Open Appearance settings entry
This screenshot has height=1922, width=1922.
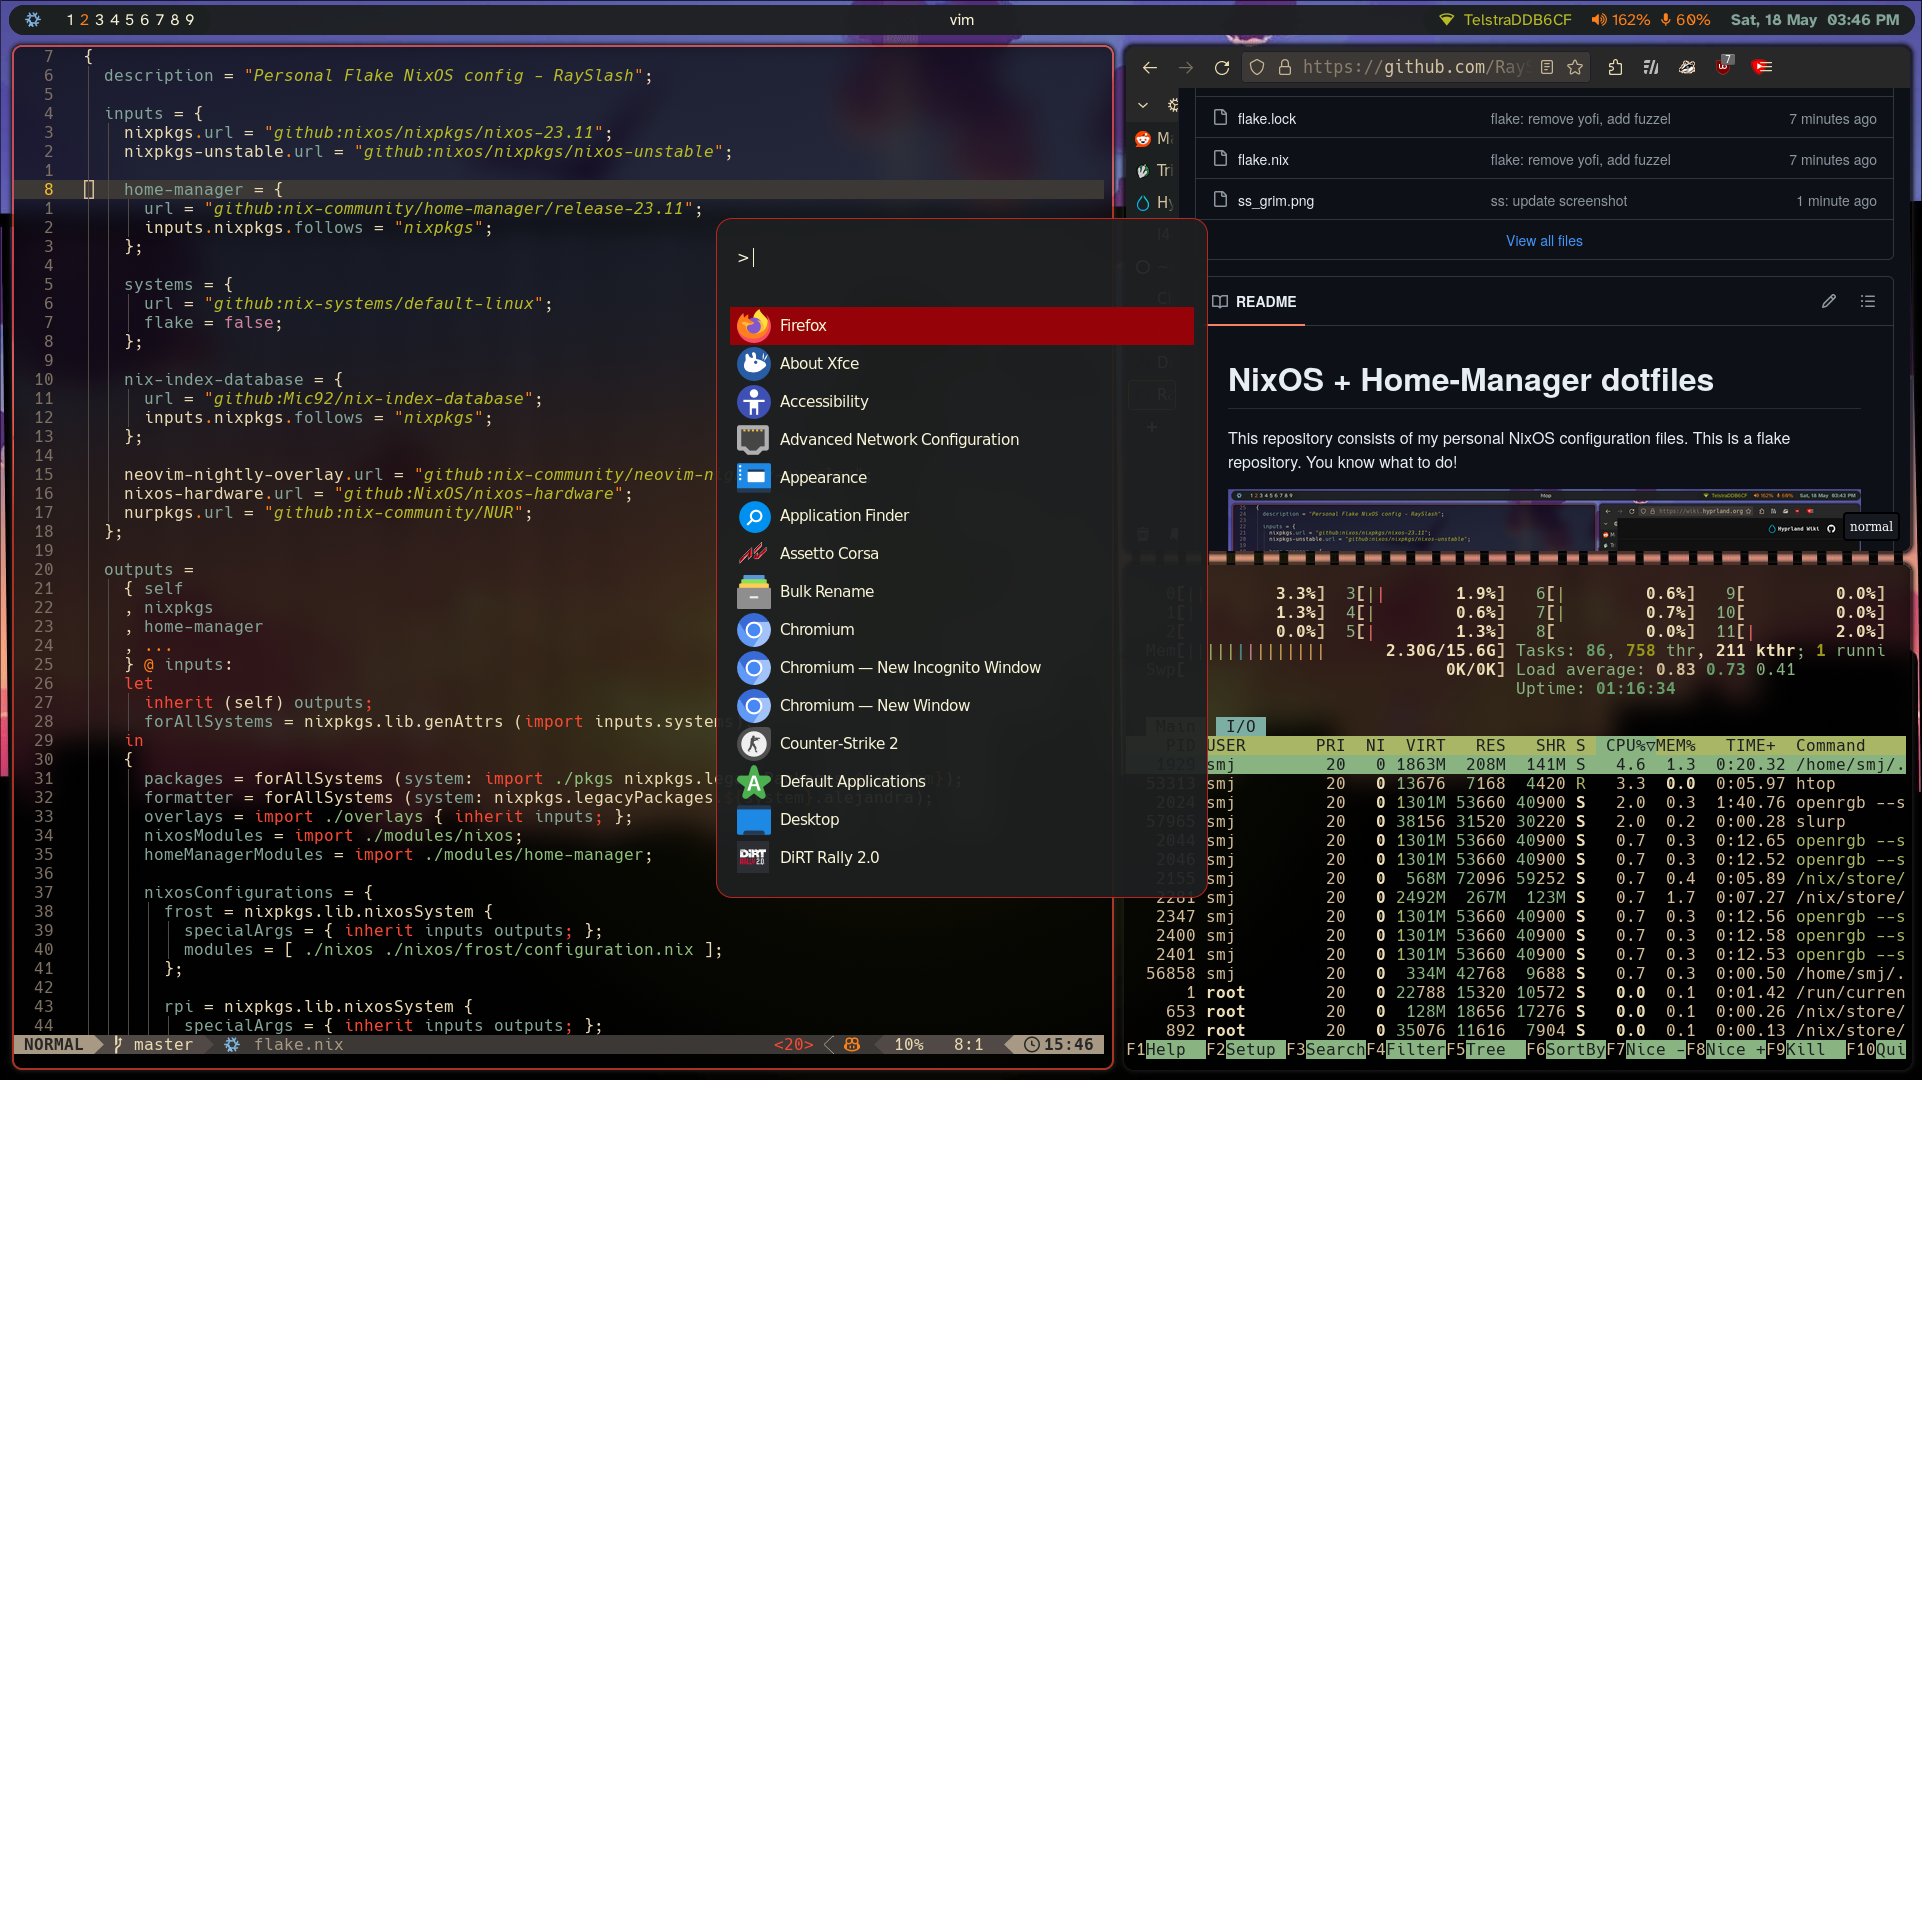tap(961, 477)
